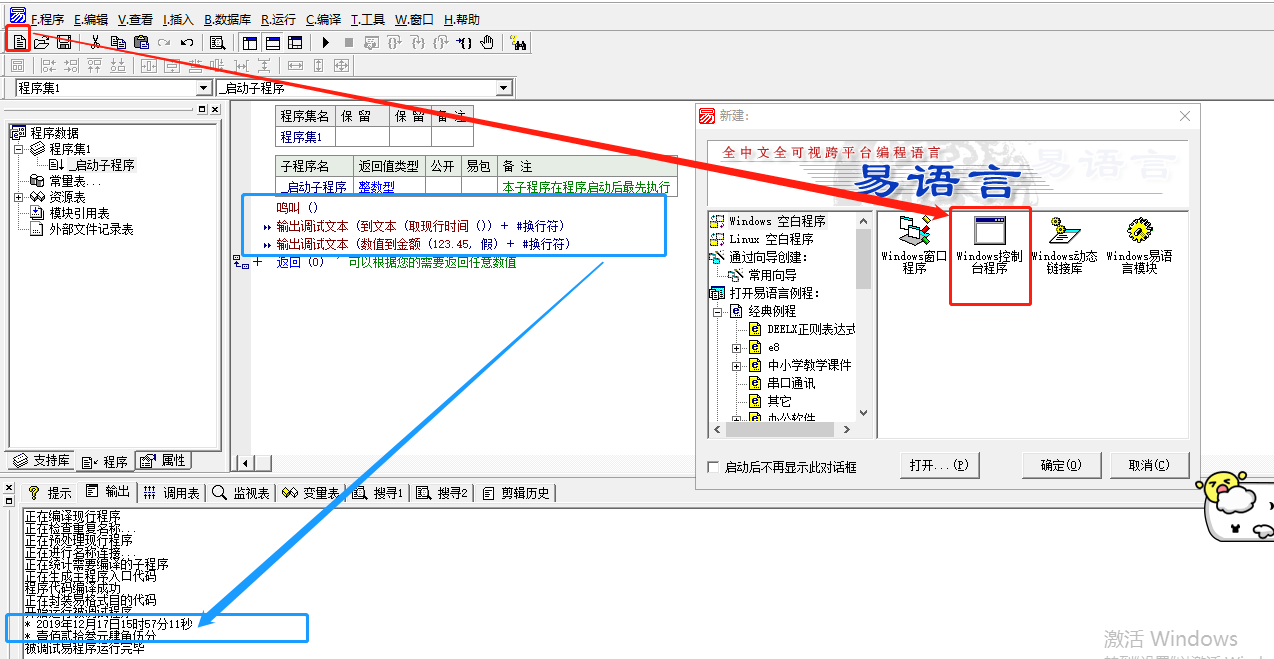
Task: Select the Windows控制台程序 icon in dialog
Action: [989, 245]
